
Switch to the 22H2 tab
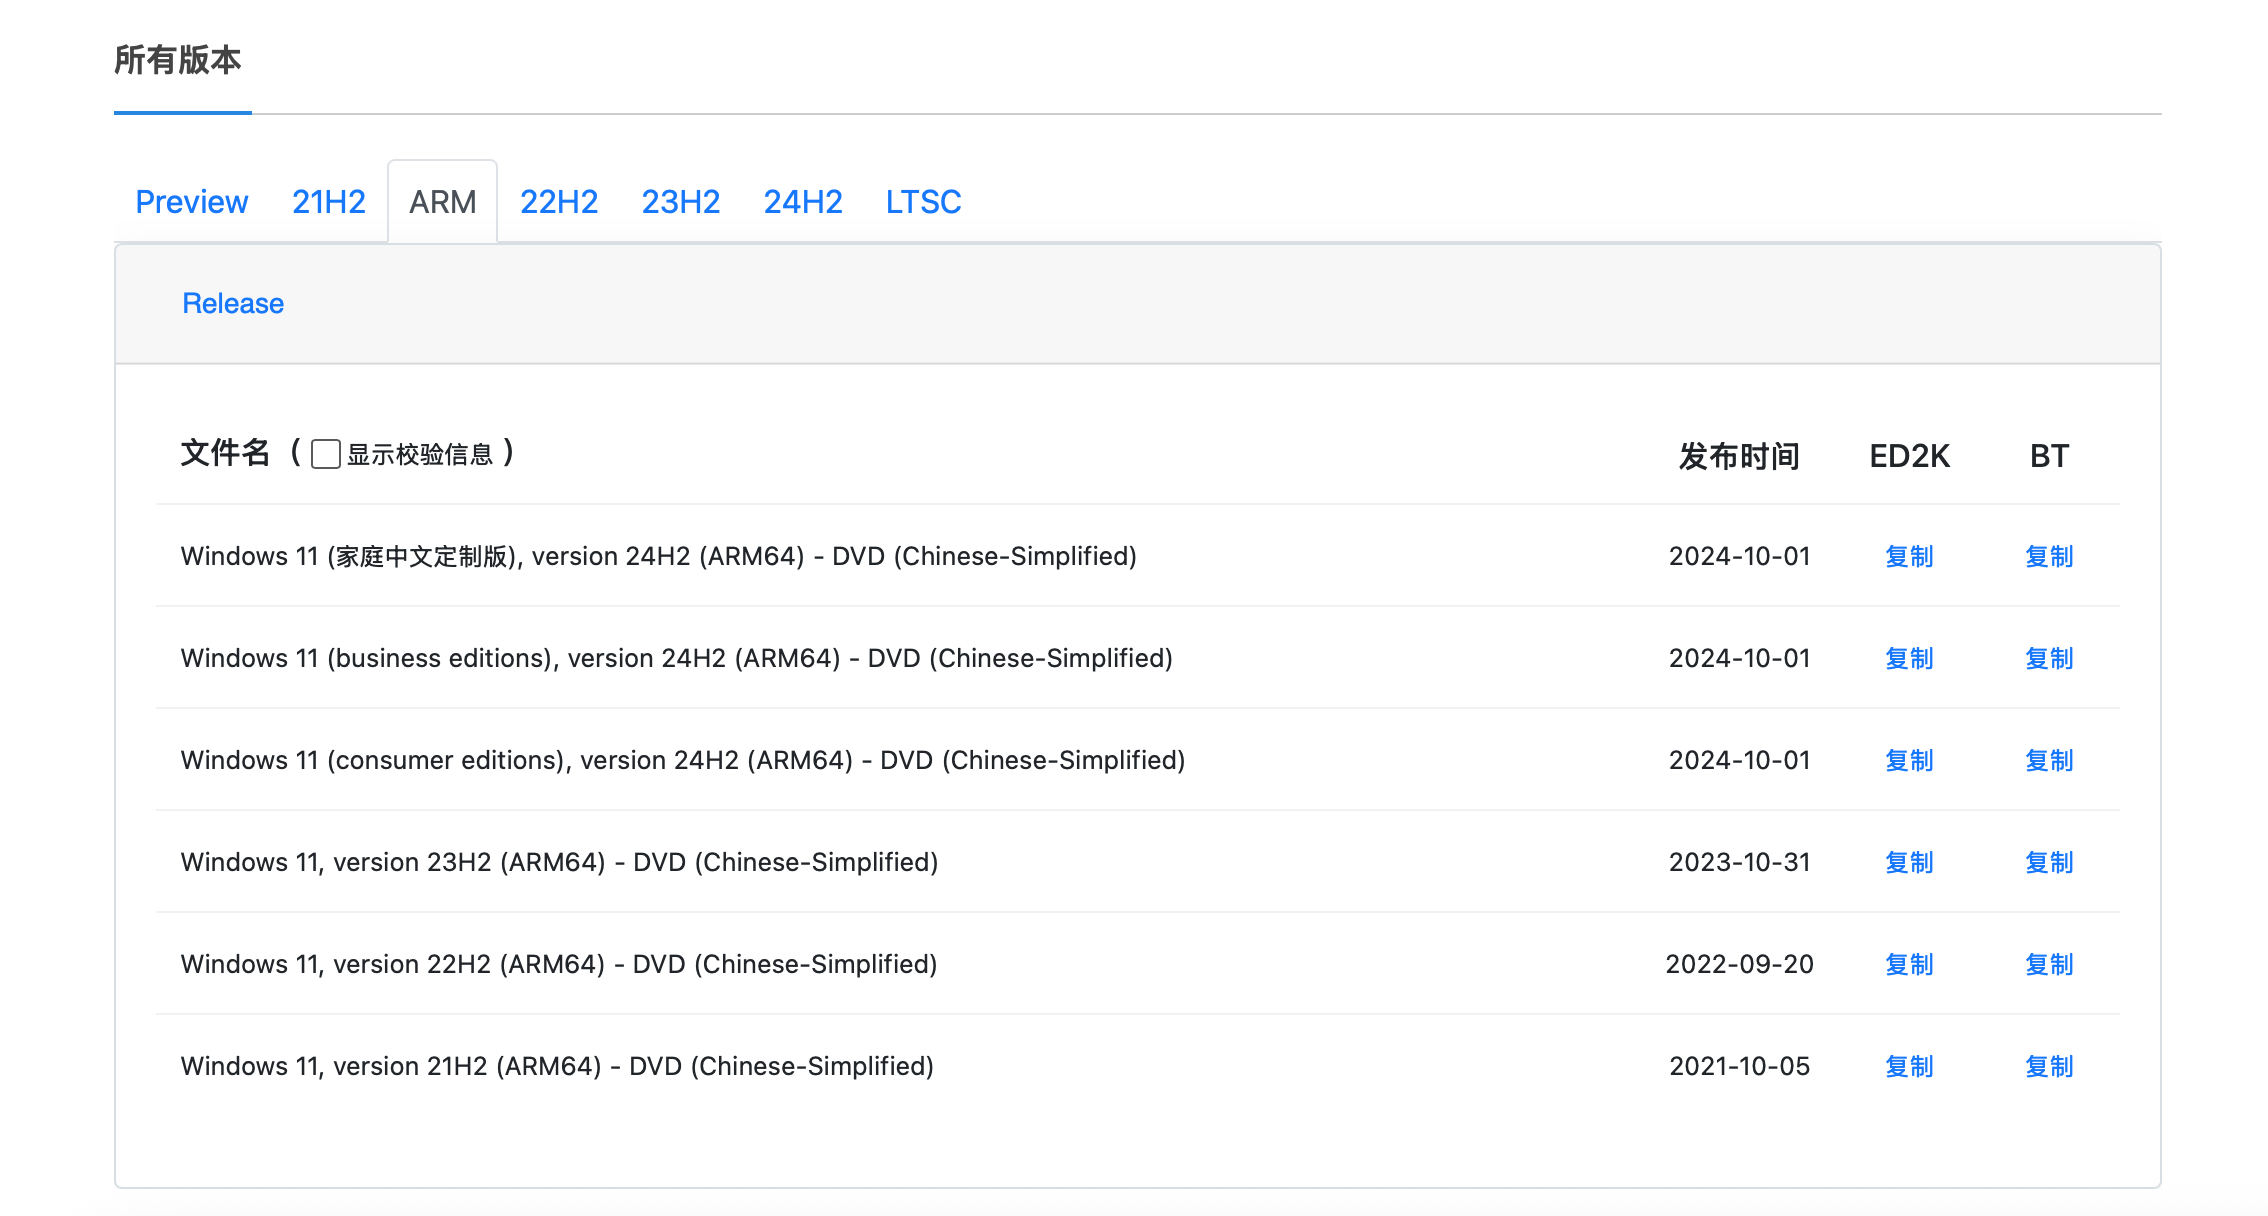559,202
